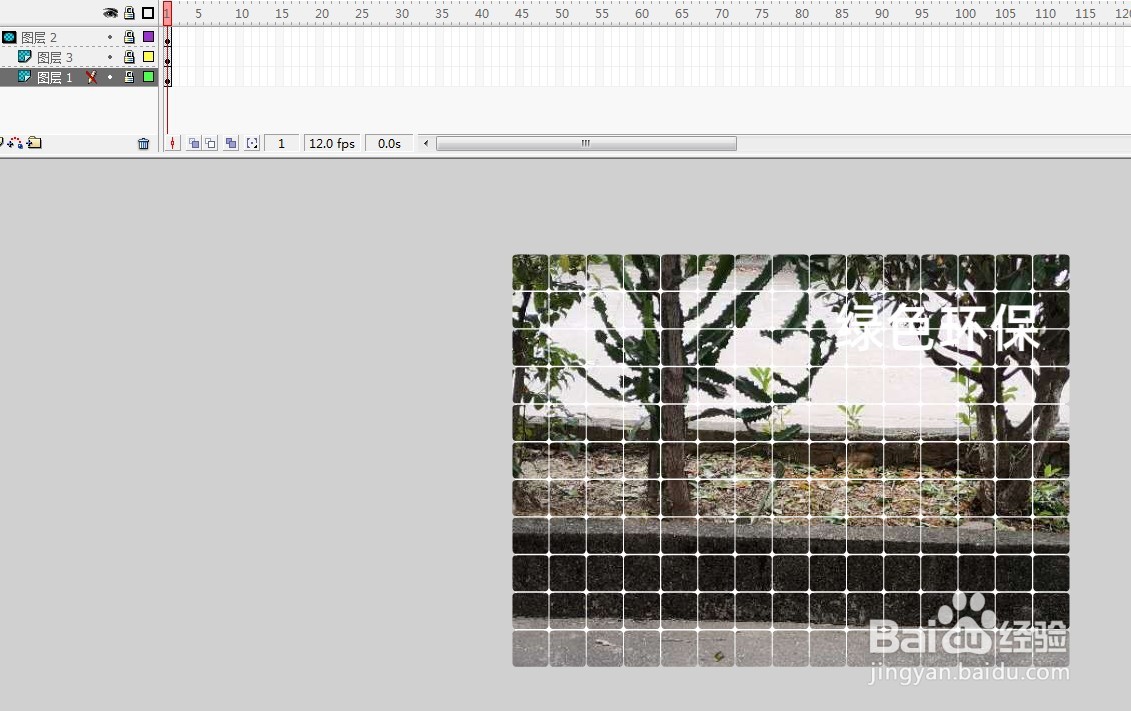Select the 图层 1 layer row
Viewport: 1131px width, 711px height.
[79, 77]
